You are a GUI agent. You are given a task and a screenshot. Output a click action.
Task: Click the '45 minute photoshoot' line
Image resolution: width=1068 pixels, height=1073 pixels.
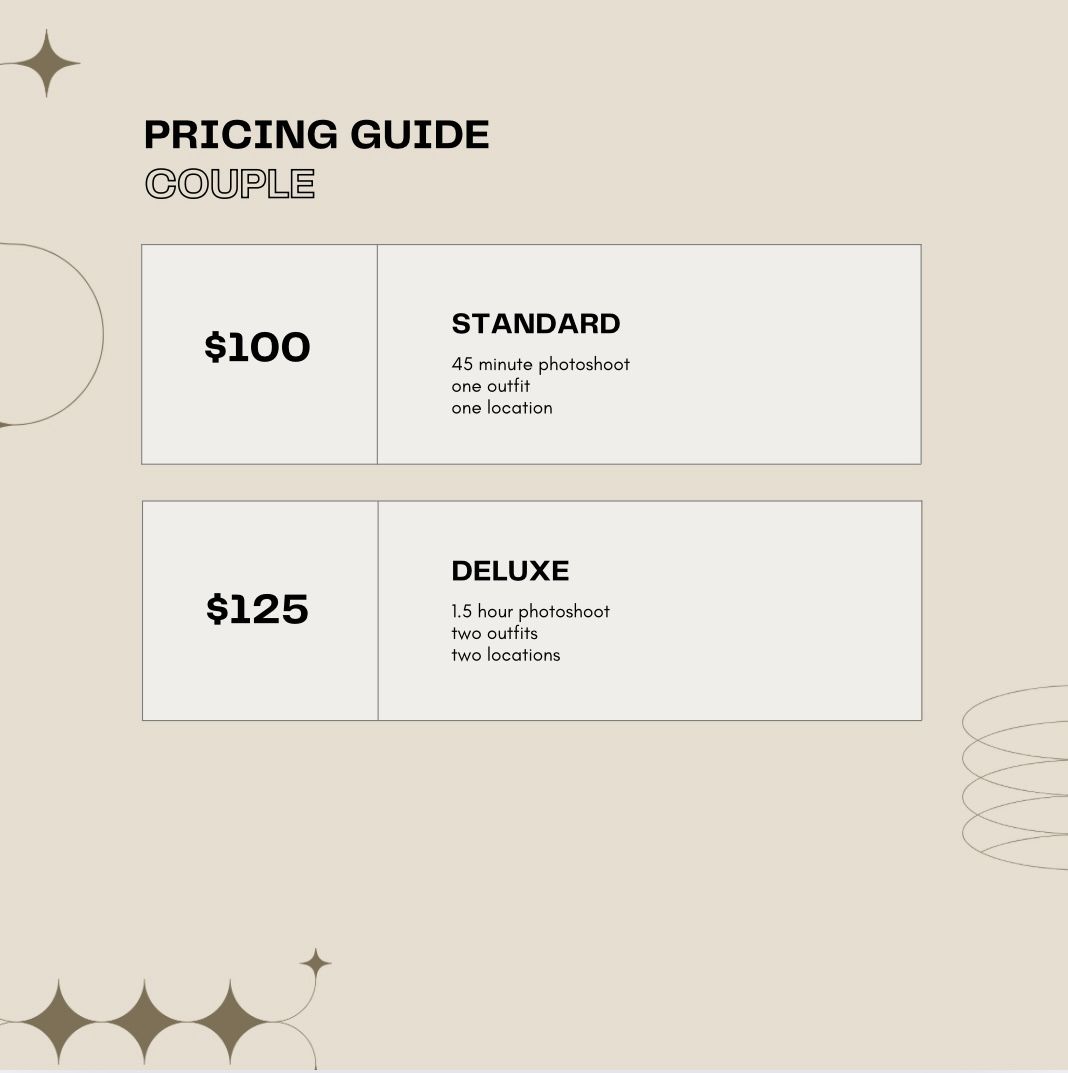click(540, 364)
